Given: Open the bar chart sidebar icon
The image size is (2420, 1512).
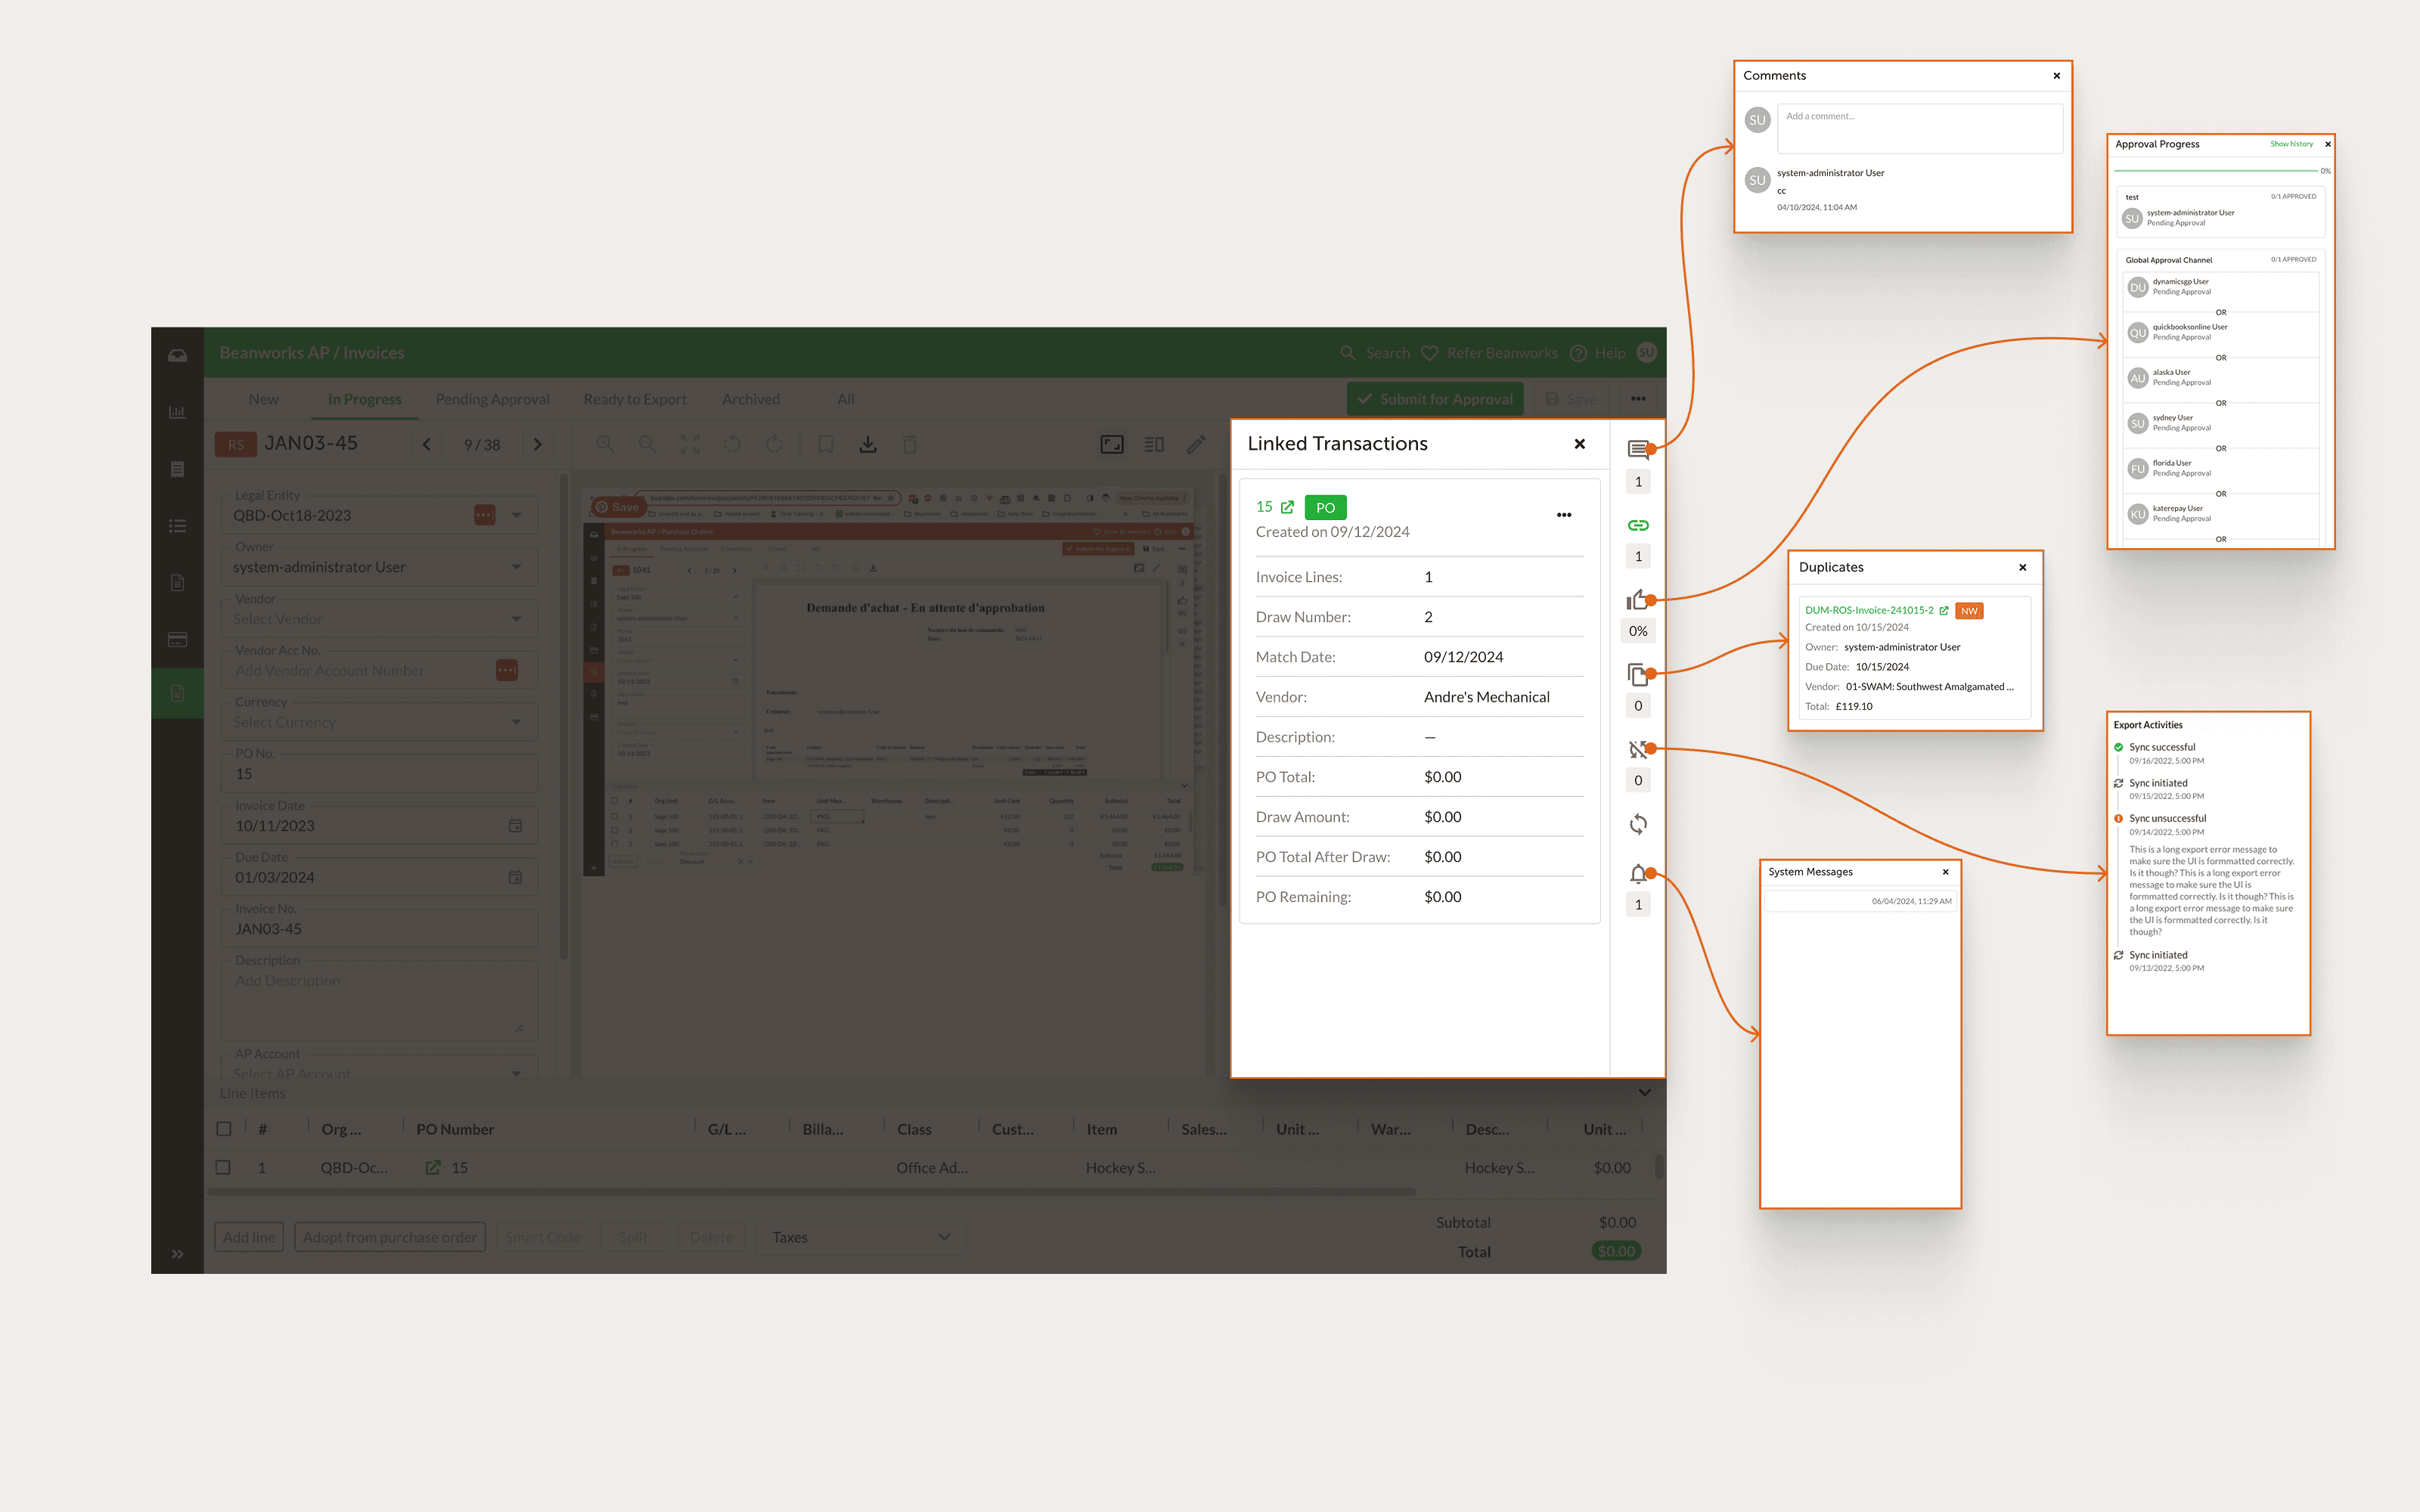Looking at the screenshot, I should click(x=177, y=412).
